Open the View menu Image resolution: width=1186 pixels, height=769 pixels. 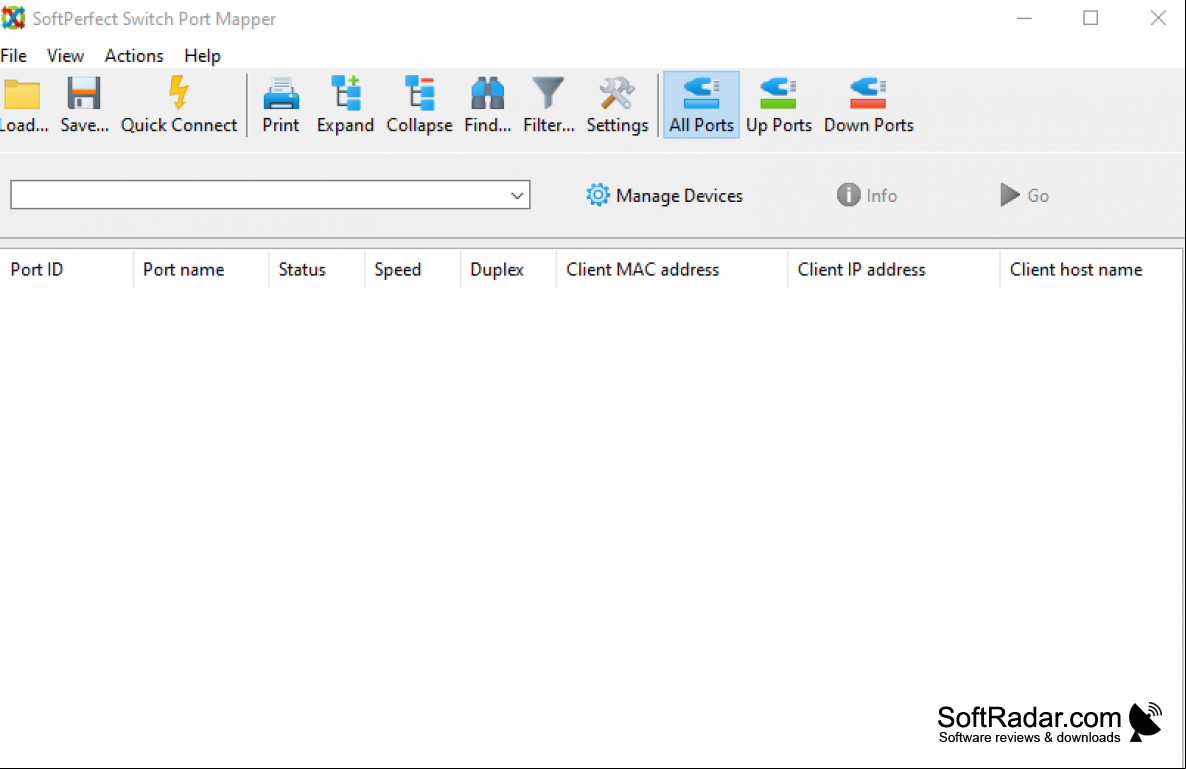tap(65, 56)
